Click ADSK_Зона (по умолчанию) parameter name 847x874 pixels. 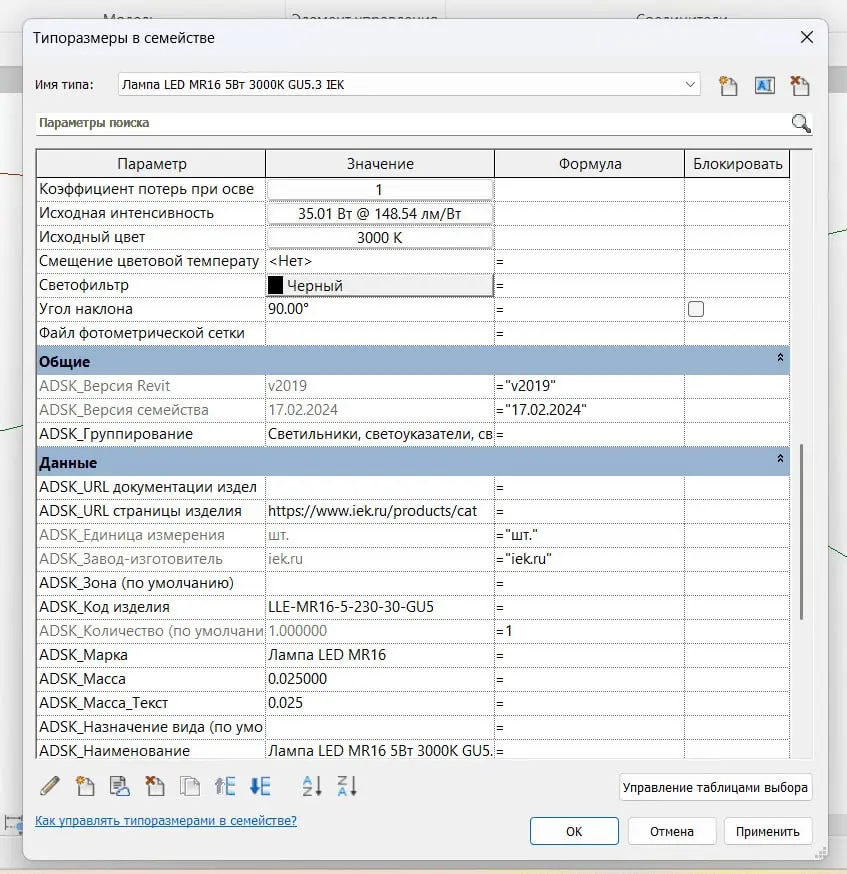pyautogui.click(x=137, y=583)
